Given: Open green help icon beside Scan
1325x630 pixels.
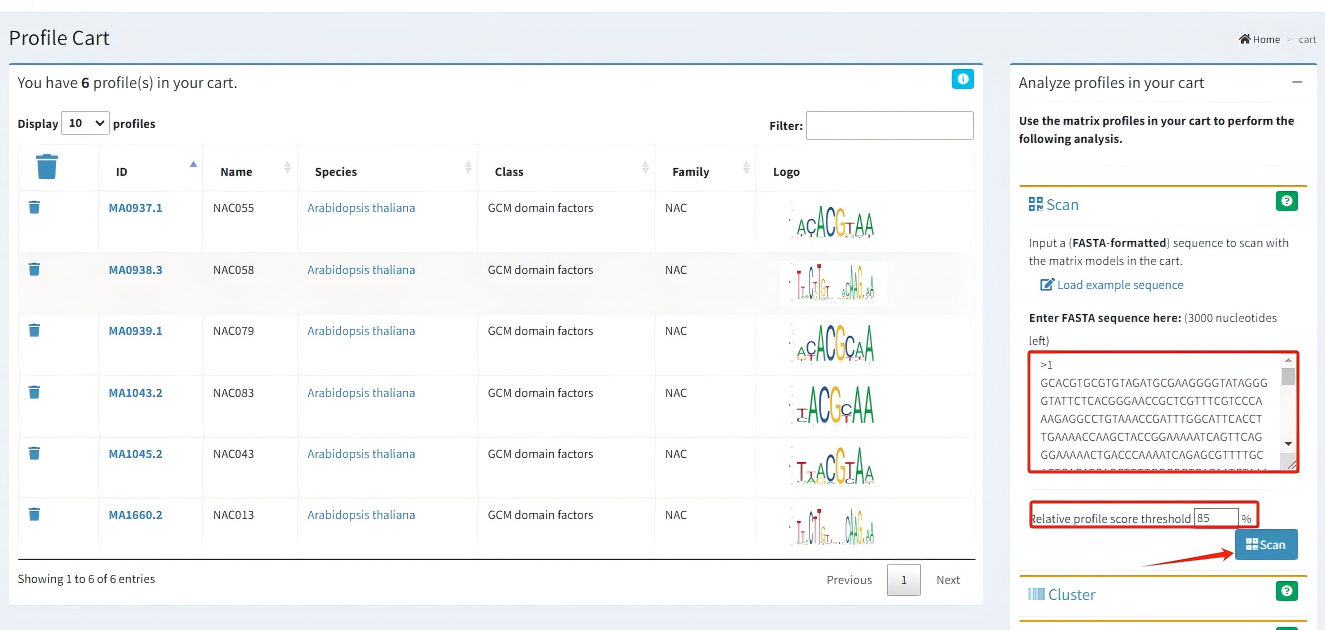Looking at the screenshot, I should coord(1287,201).
